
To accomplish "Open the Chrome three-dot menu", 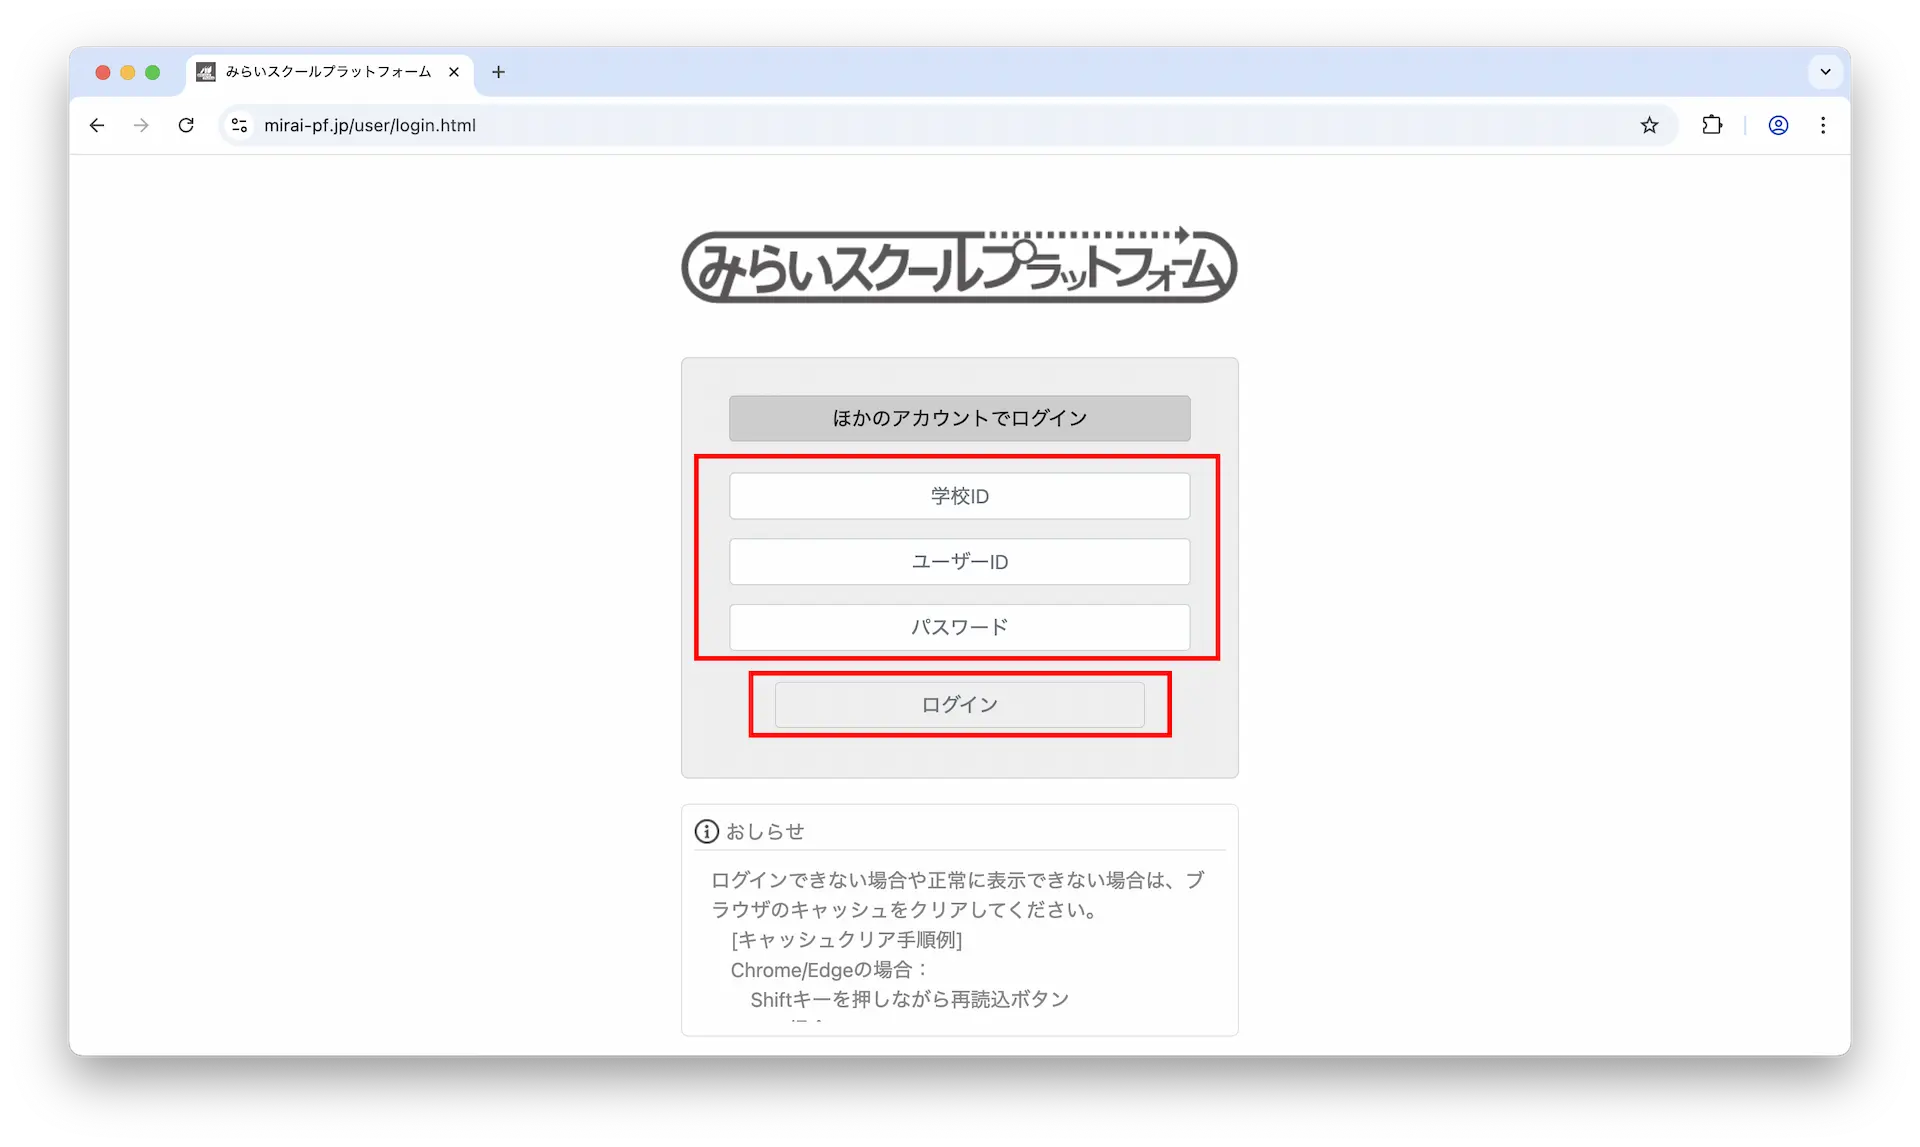I will pyautogui.click(x=1823, y=125).
